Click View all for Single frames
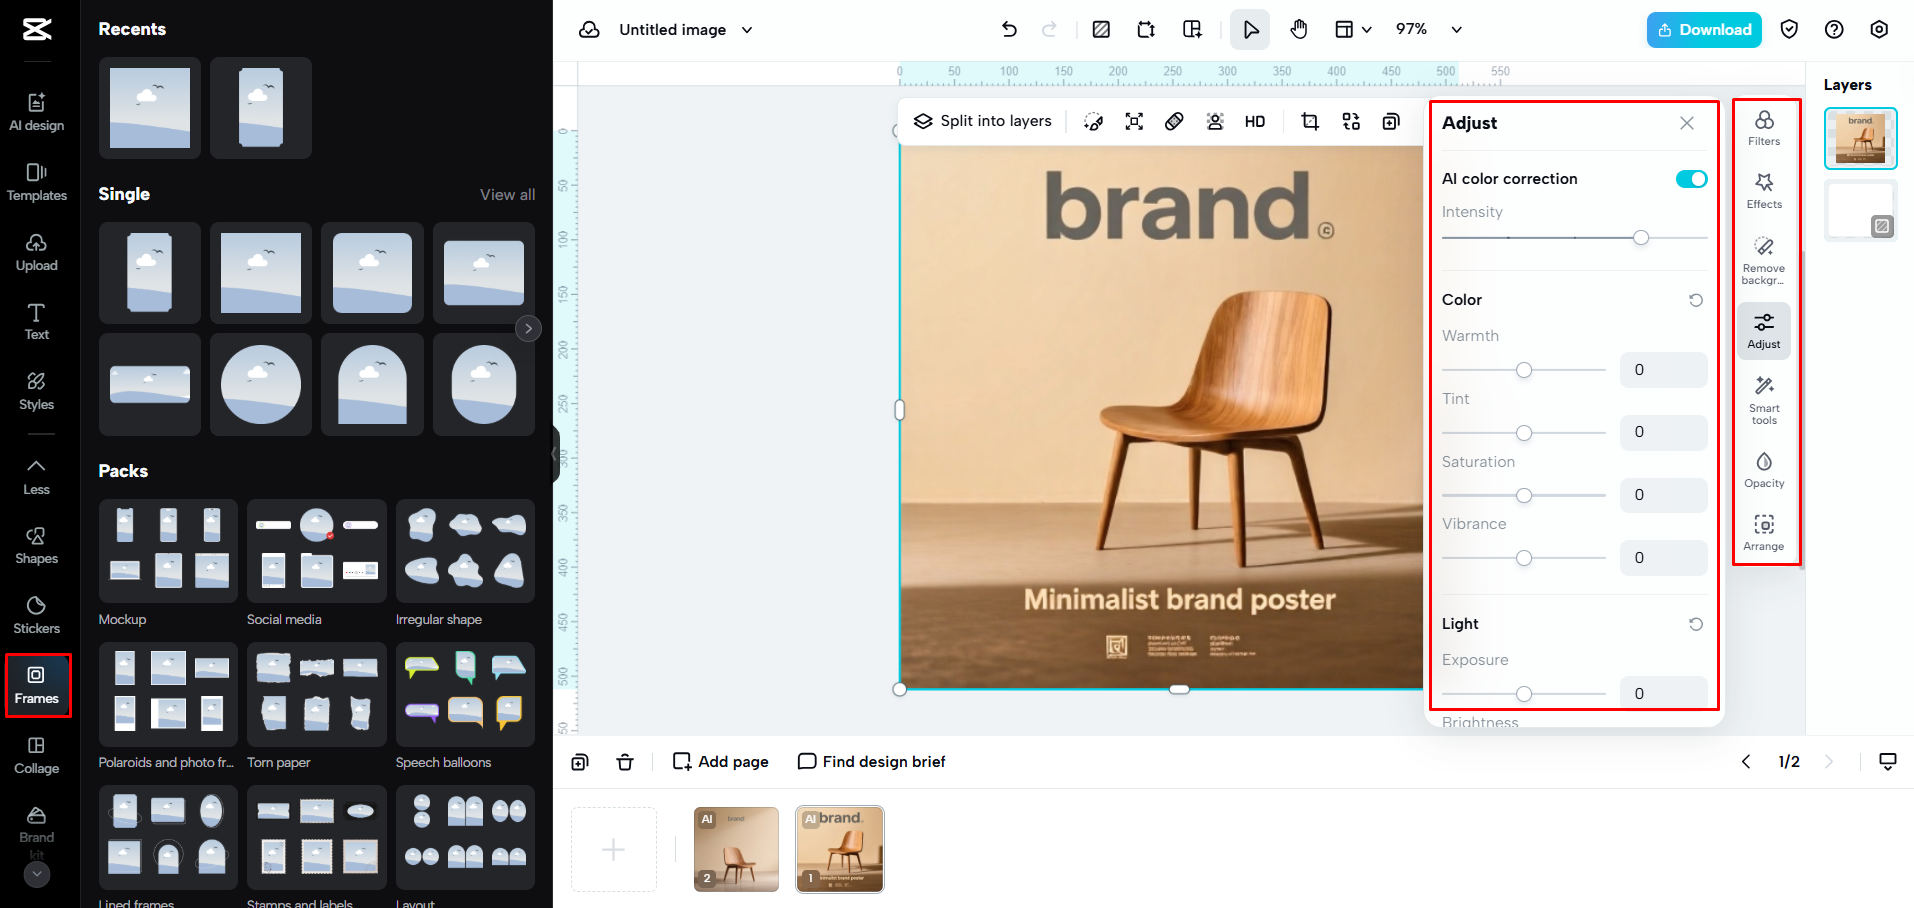Image resolution: width=1914 pixels, height=908 pixels. click(x=507, y=195)
